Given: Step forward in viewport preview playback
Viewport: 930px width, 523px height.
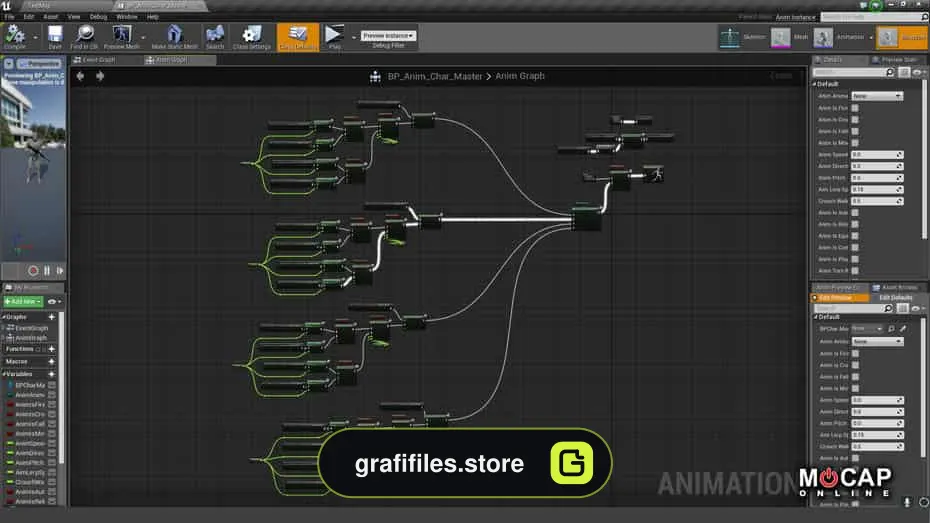Looking at the screenshot, I should (60, 270).
